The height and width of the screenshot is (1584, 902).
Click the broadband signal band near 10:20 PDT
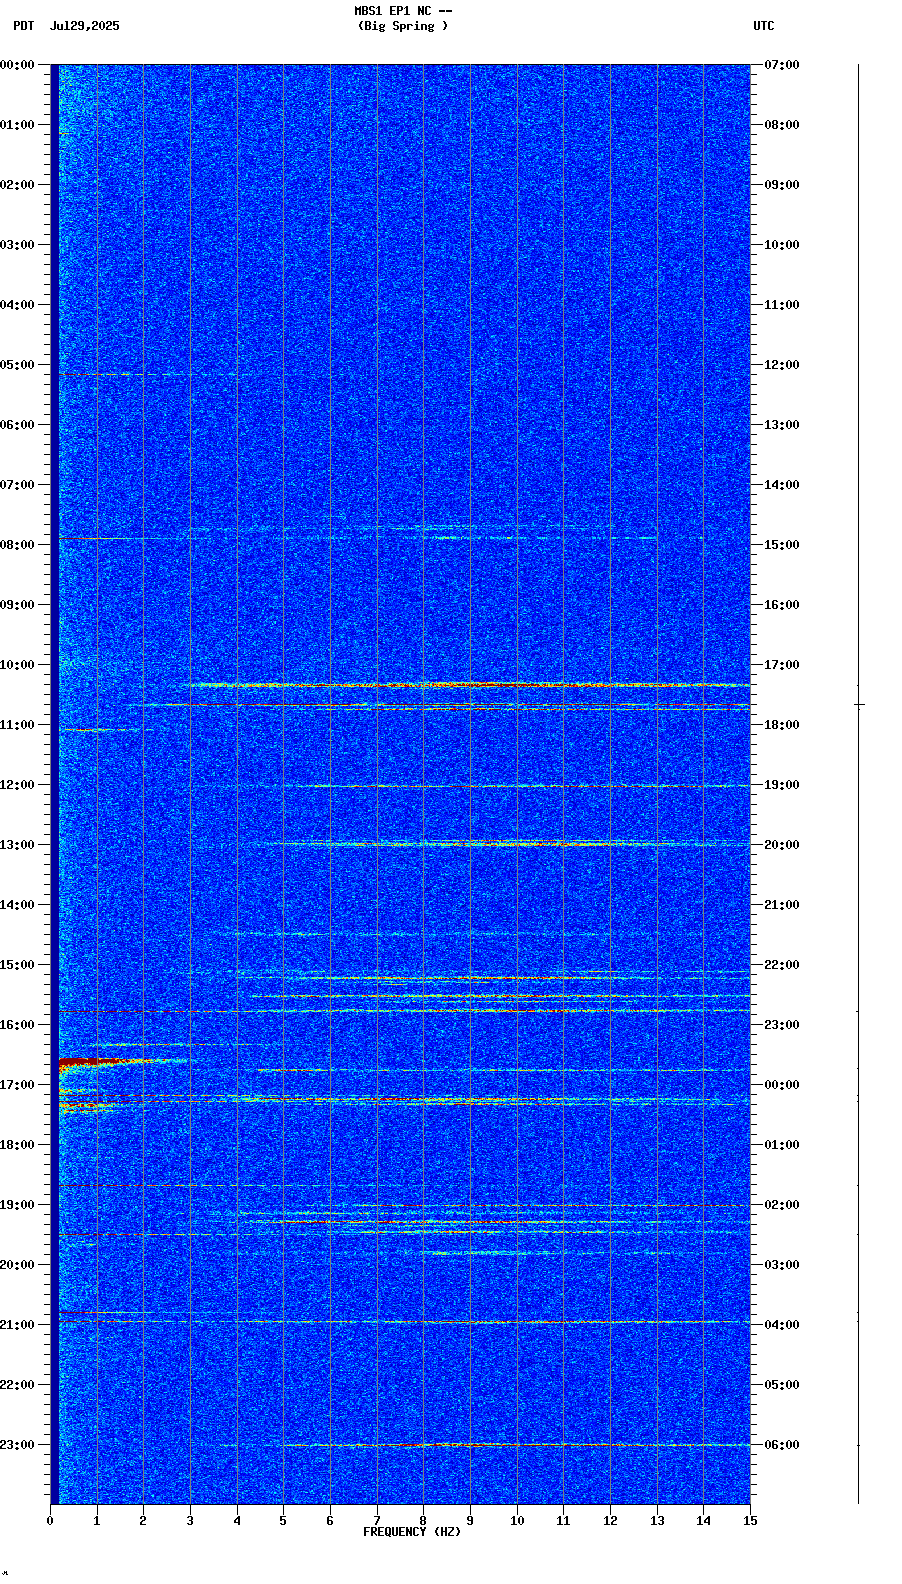(467, 685)
